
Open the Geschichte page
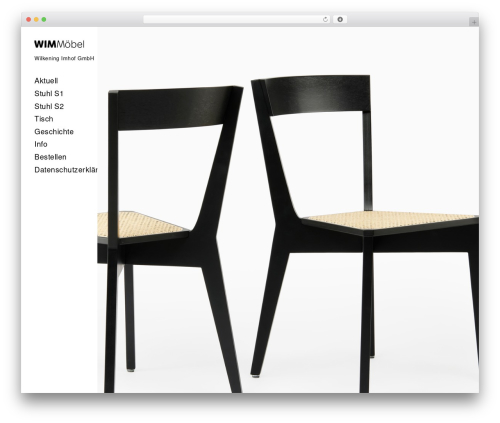coord(54,131)
